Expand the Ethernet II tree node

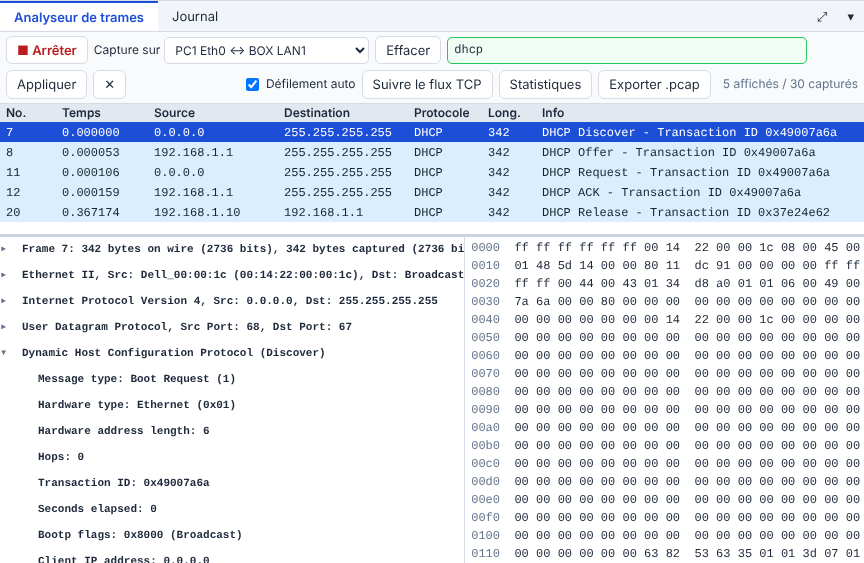coord(4,275)
